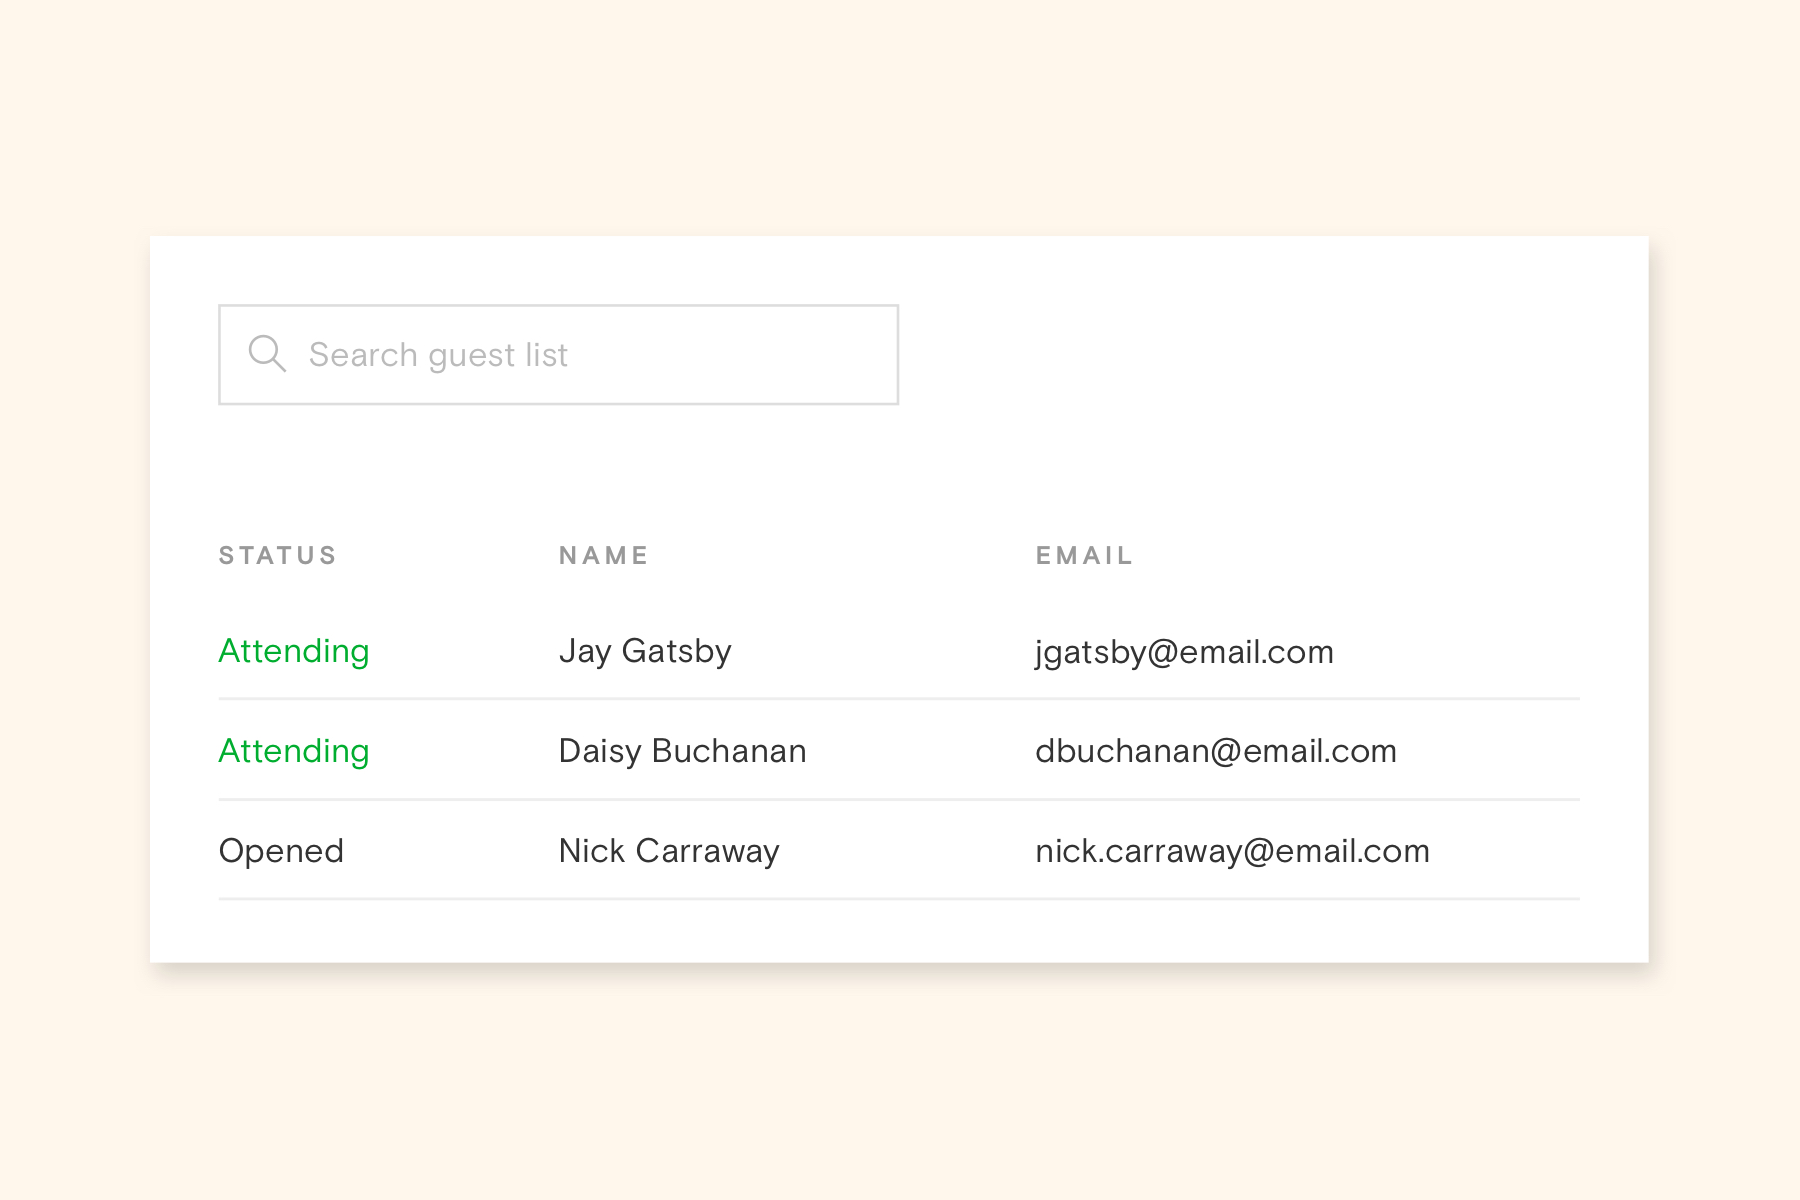The width and height of the screenshot is (1800, 1200).
Task: Click the divider line under Daisy Buchanan's row
Action: click(899, 799)
